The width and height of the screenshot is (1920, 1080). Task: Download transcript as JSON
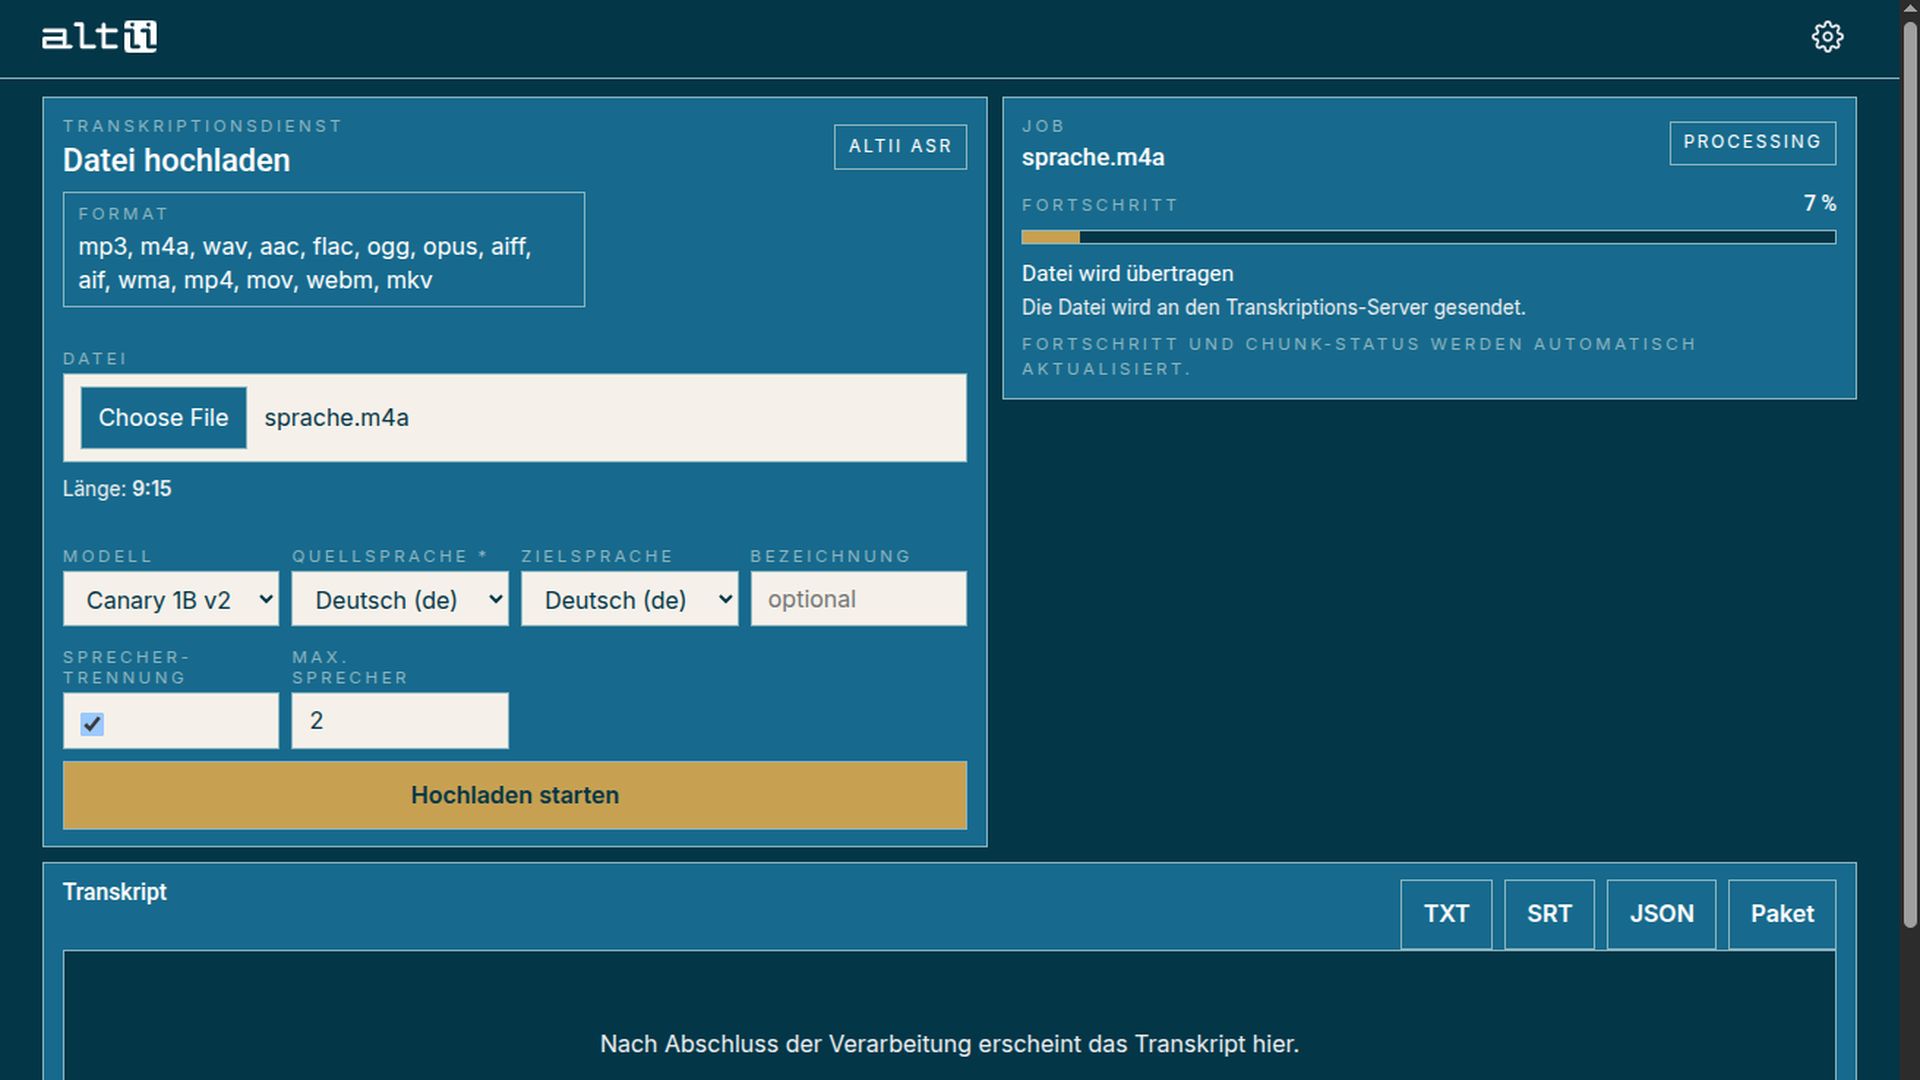pos(1661,914)
